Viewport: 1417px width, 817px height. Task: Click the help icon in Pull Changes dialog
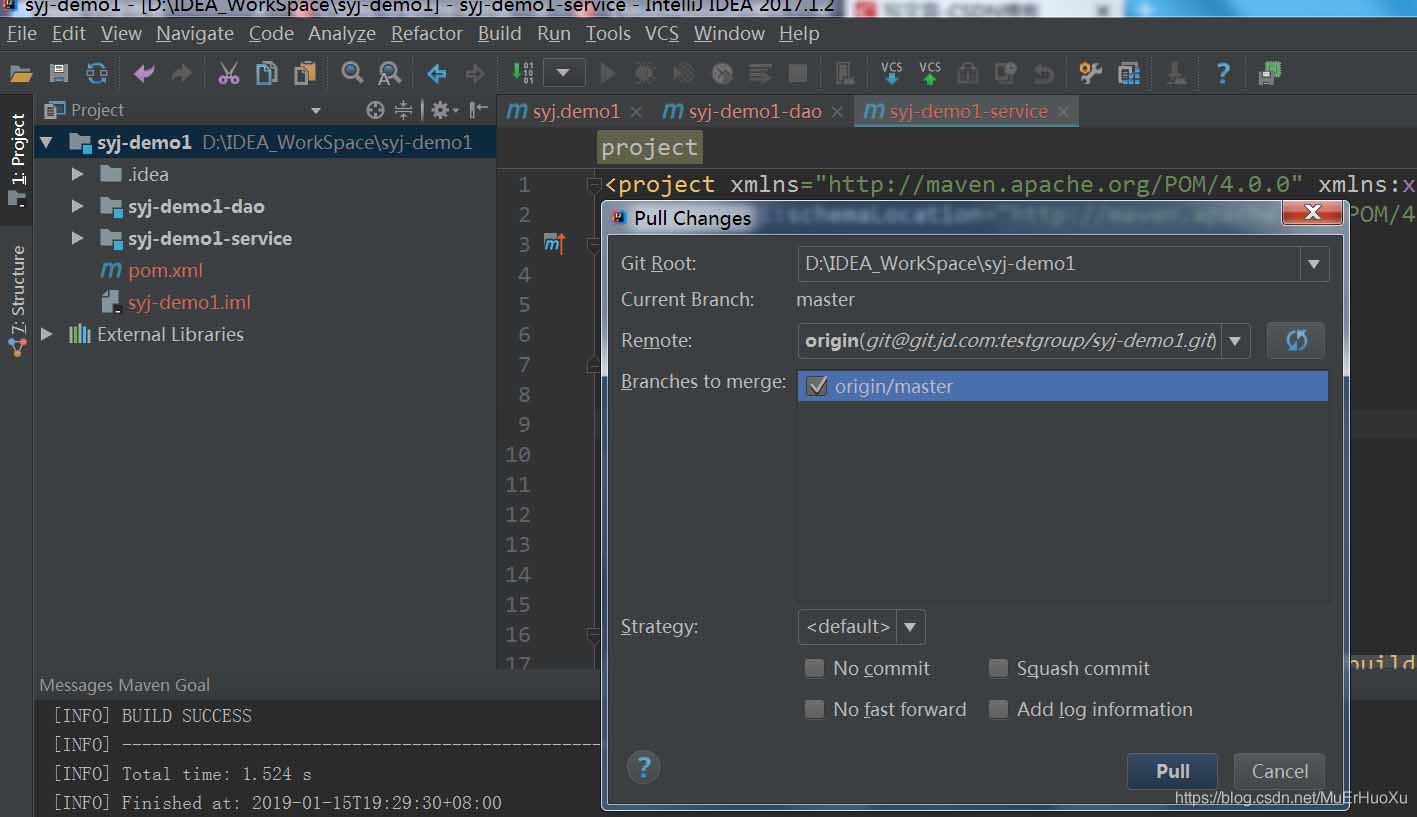[644, 768]
